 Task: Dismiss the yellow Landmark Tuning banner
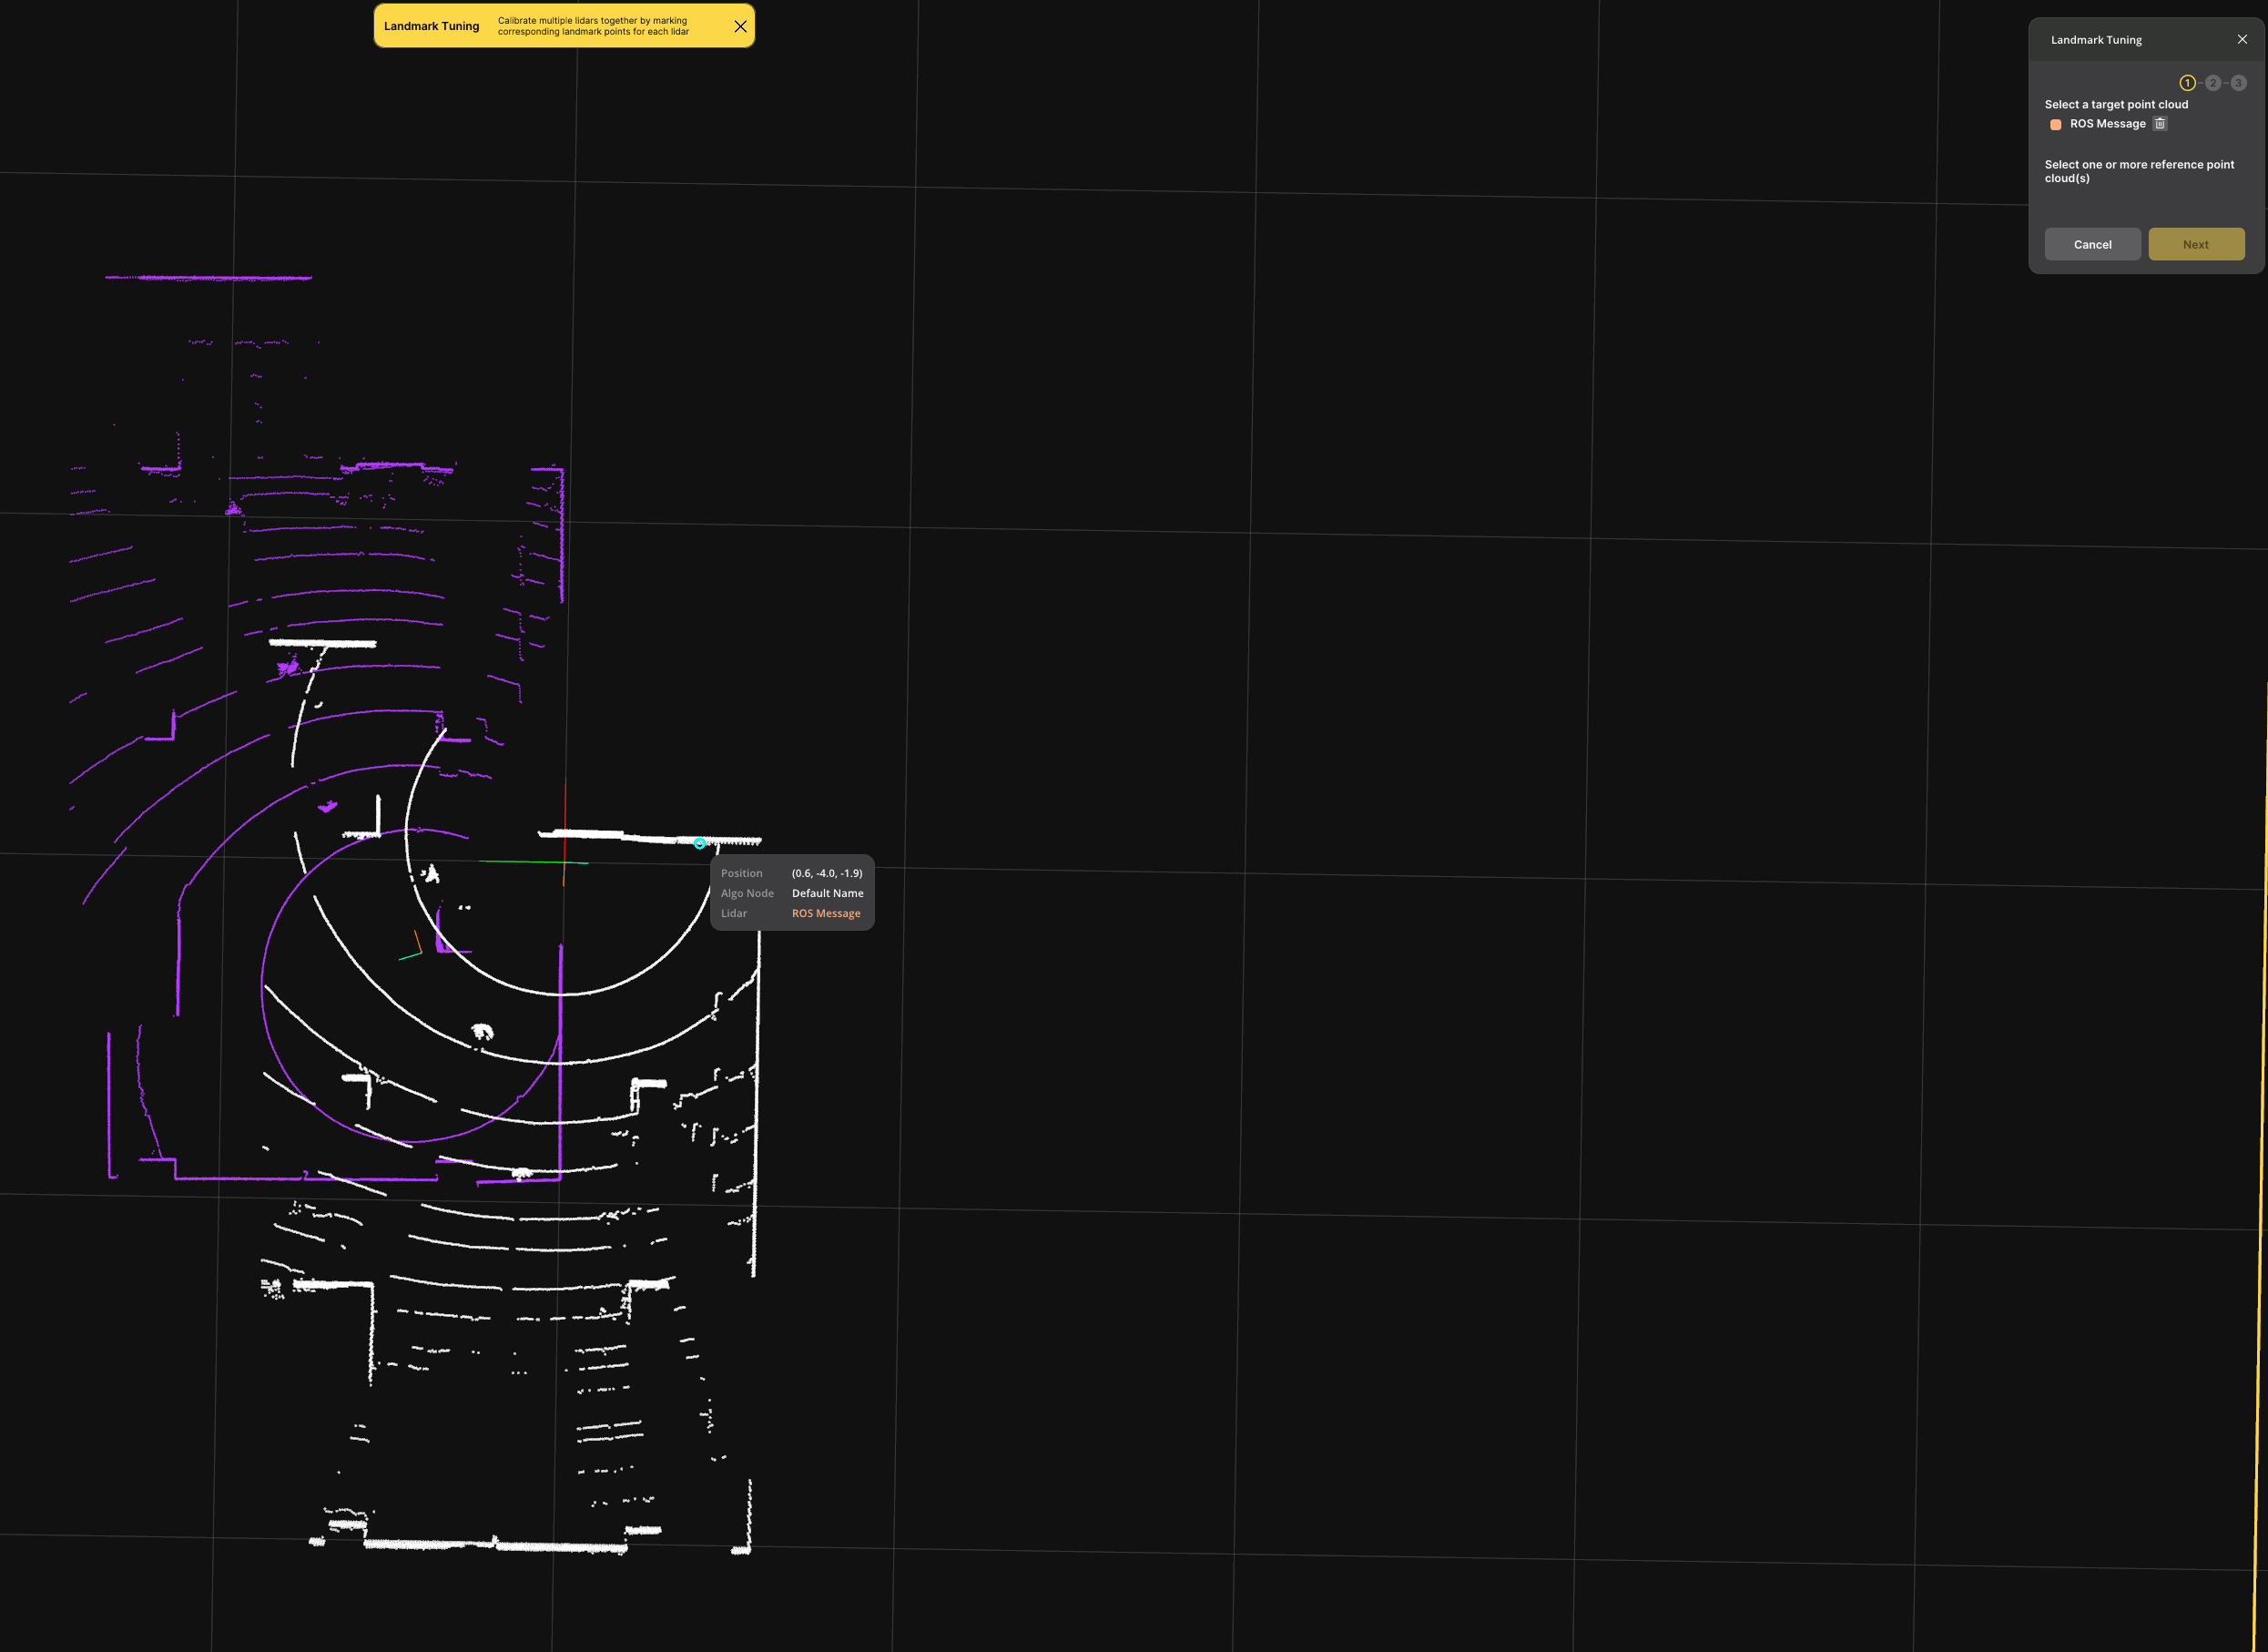point(740,26)
